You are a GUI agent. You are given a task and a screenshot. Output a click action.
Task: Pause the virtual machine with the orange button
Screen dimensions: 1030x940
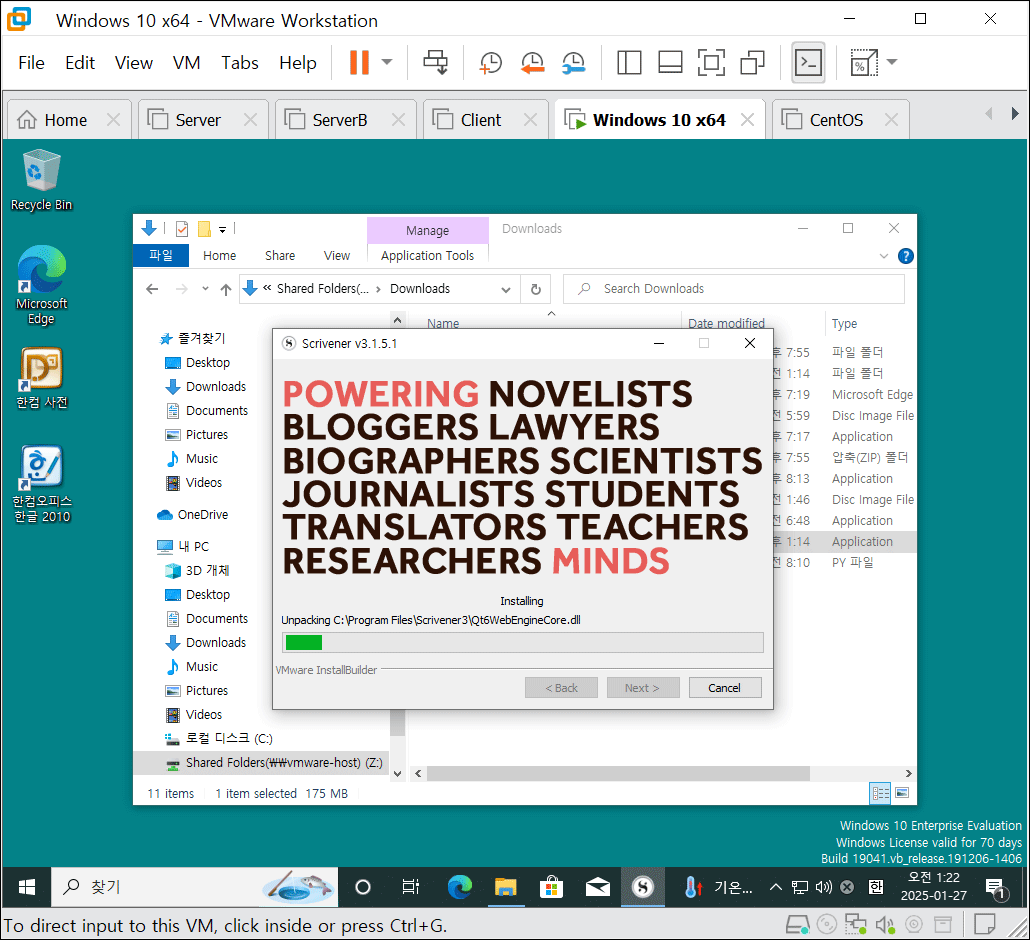click(x=359, y=62)
